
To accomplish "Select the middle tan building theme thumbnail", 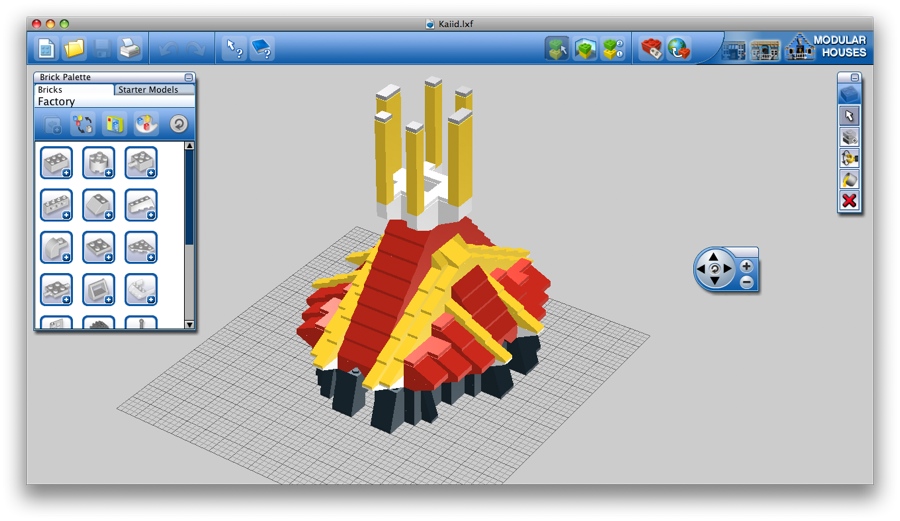I will [765, 50].
